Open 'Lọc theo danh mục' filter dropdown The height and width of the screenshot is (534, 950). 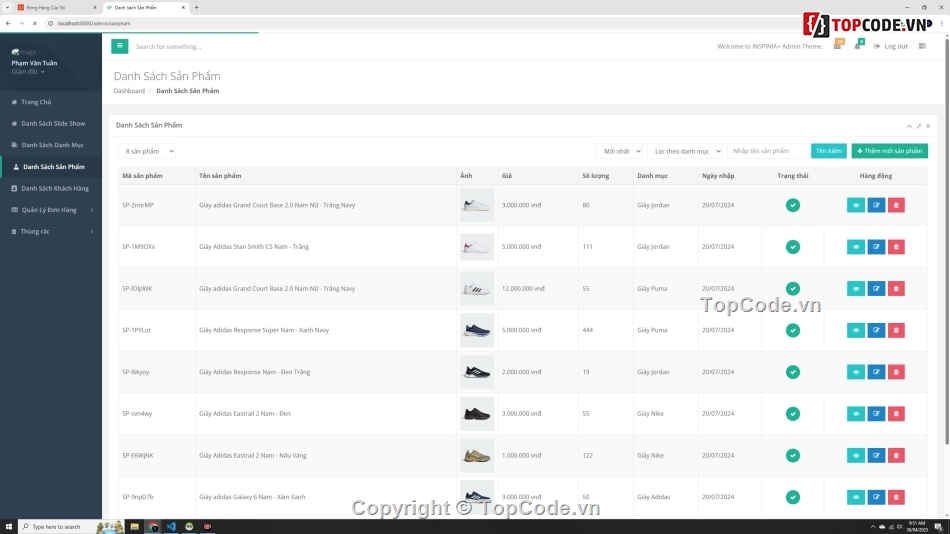[685, 151]
